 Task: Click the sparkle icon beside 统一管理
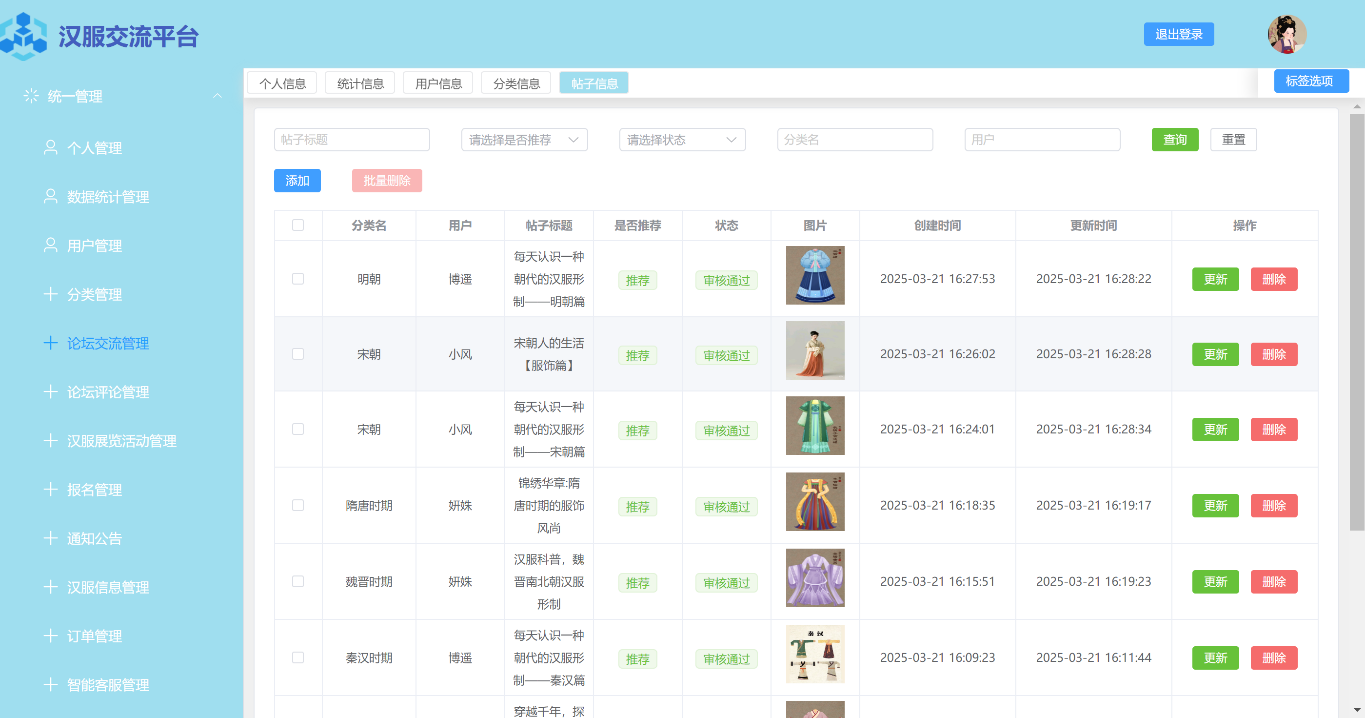click(x=31, y=96)
